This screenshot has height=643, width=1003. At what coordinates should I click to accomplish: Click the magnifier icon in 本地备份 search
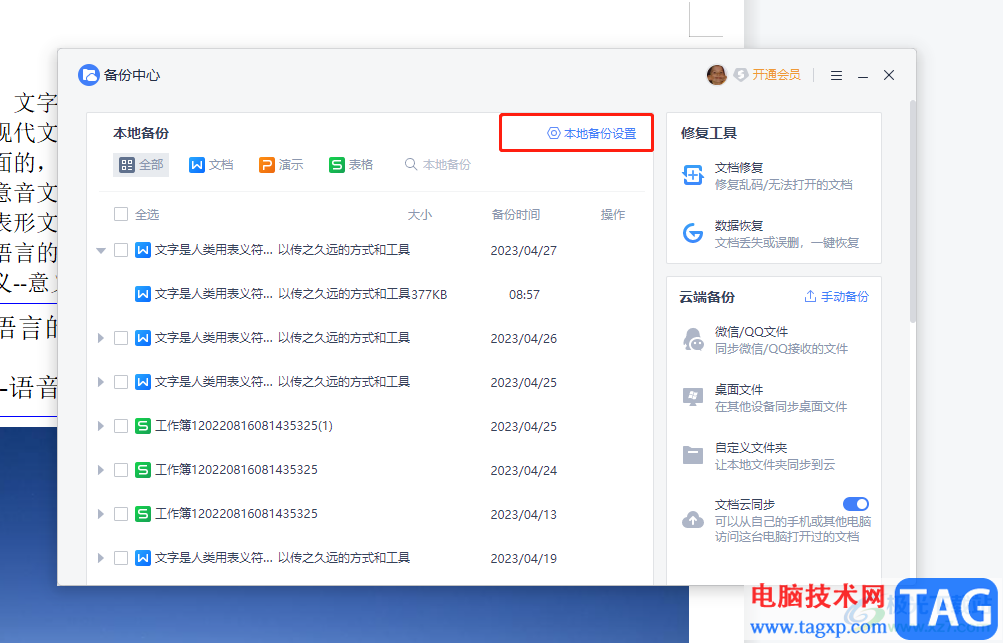[x=411, y=164]
